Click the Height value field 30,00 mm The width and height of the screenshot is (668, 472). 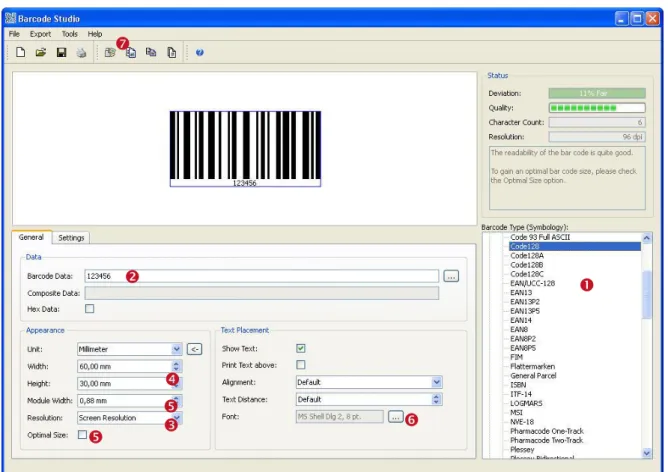(x=124, y=383)
